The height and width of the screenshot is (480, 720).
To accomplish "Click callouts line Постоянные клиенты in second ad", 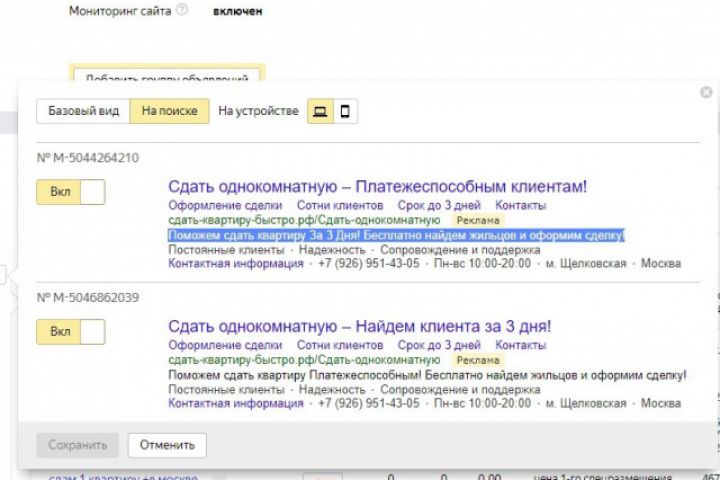I will coord(354,390).
